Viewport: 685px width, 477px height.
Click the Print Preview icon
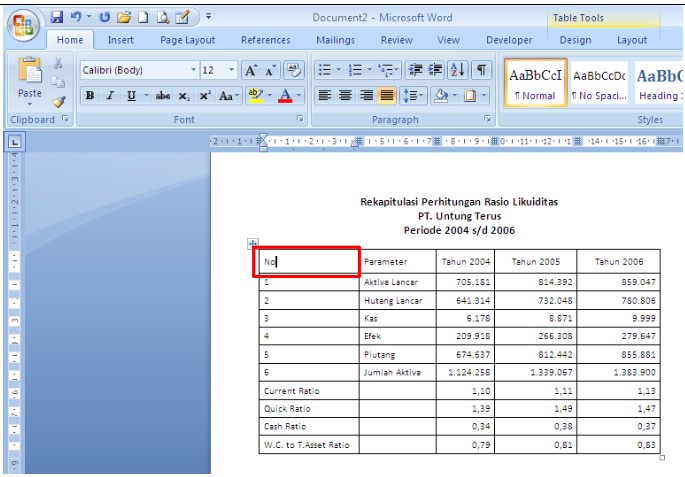[163, 17]
